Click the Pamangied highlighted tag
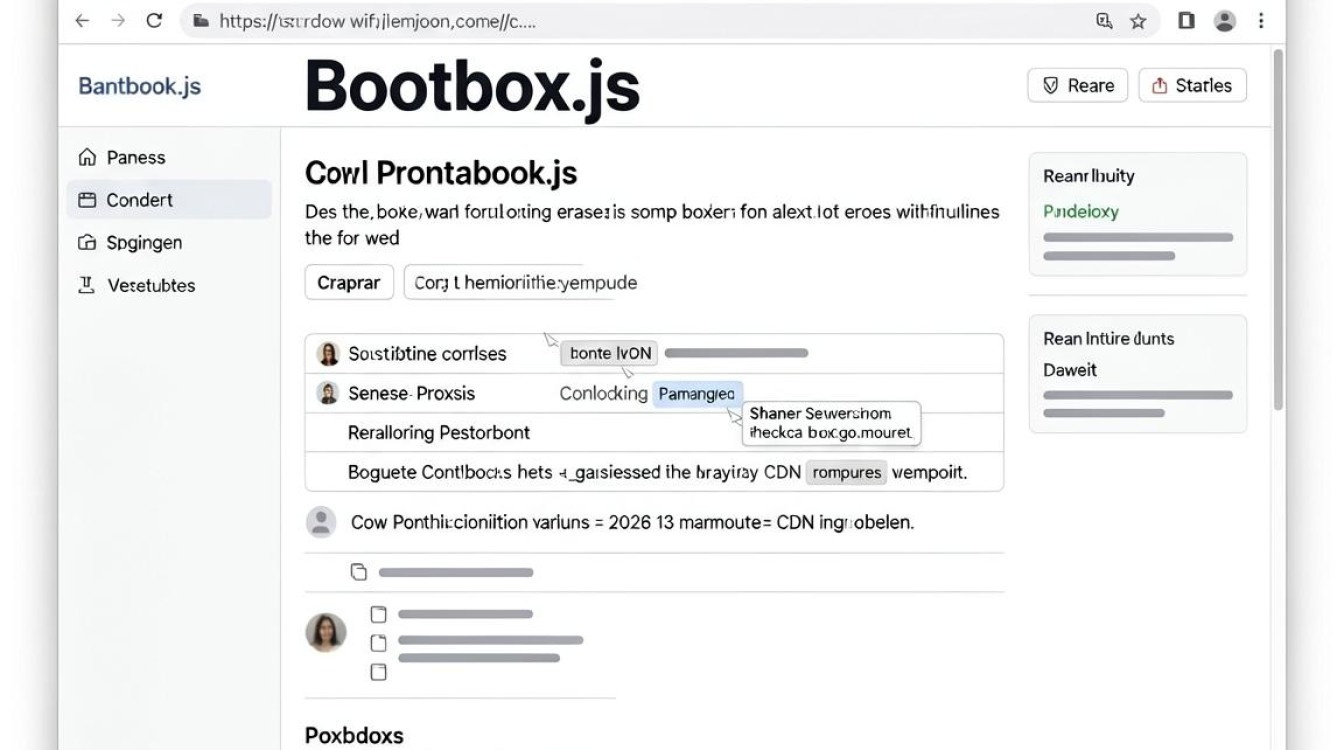 [698, 394]
